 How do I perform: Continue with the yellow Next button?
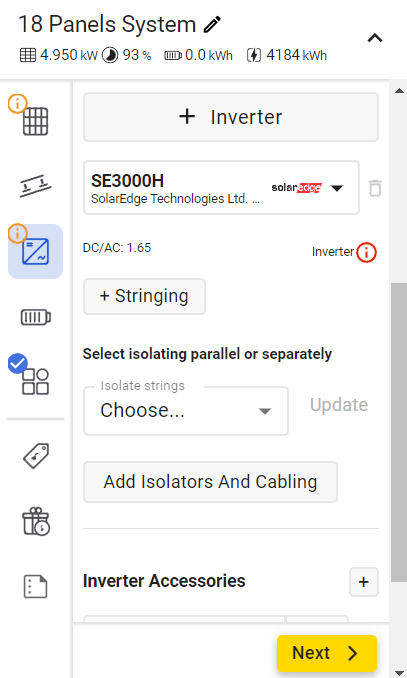click(327, 653)
